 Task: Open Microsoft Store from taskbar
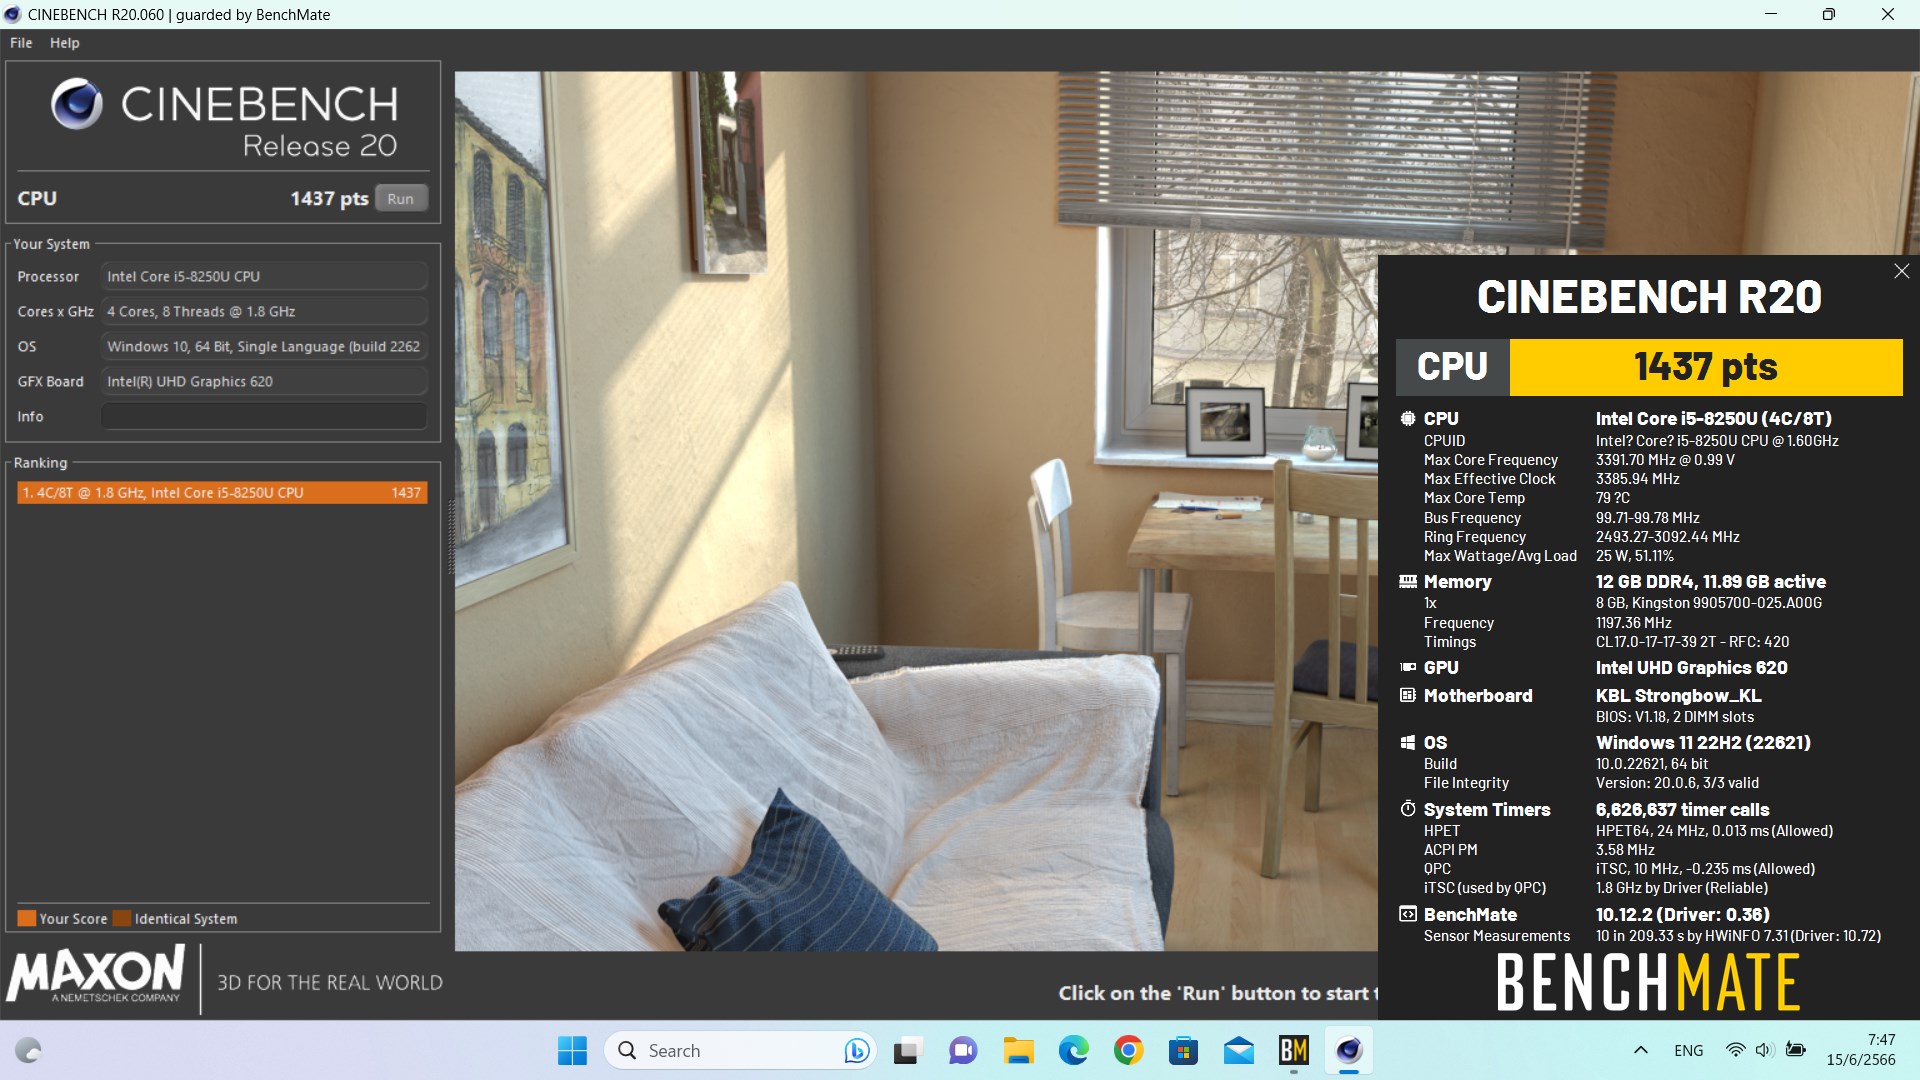point(1183,1050)
